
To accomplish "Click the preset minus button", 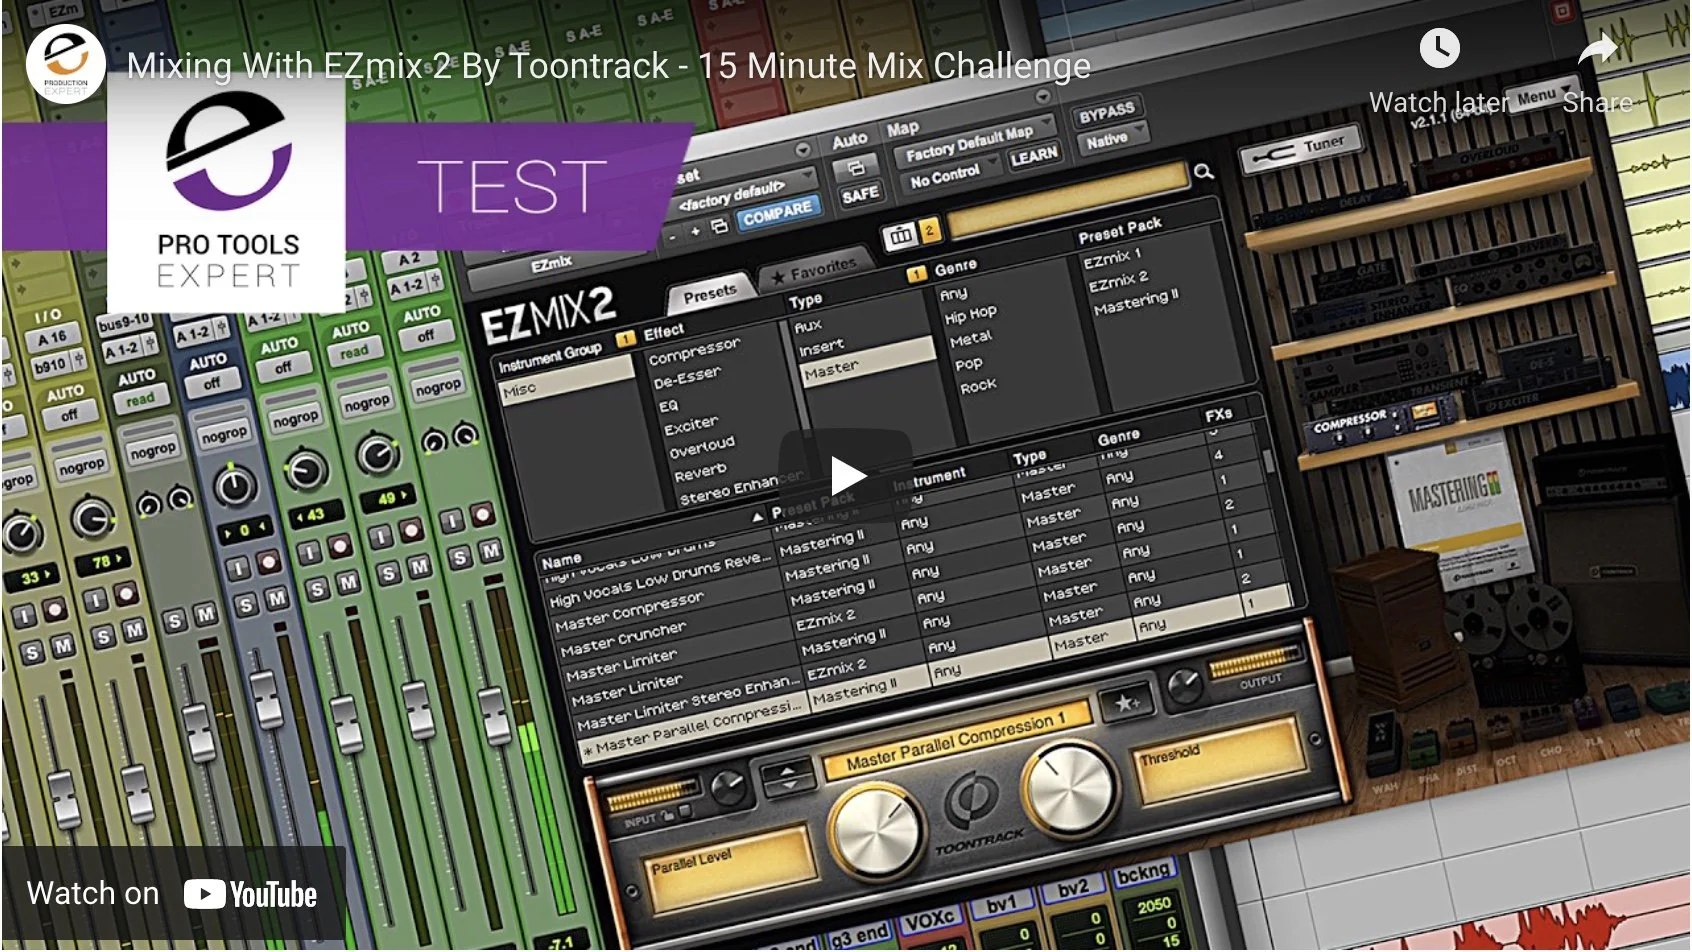I will pyautogui.click(x=672, y=238).
